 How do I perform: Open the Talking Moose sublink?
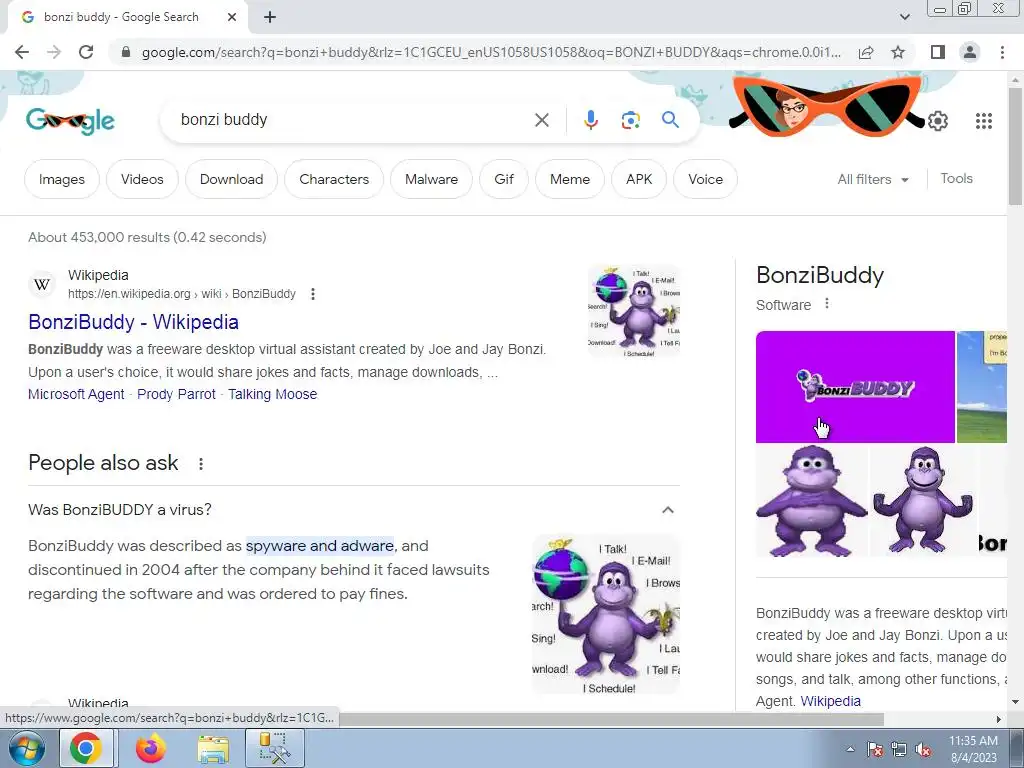pos(272,394)
